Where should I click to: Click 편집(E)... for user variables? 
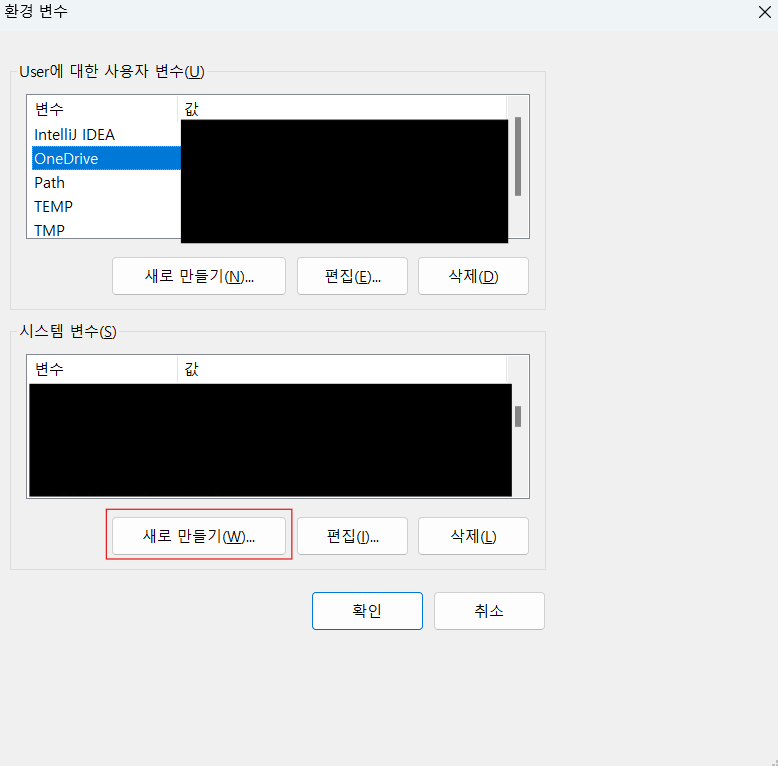(352, 276)
